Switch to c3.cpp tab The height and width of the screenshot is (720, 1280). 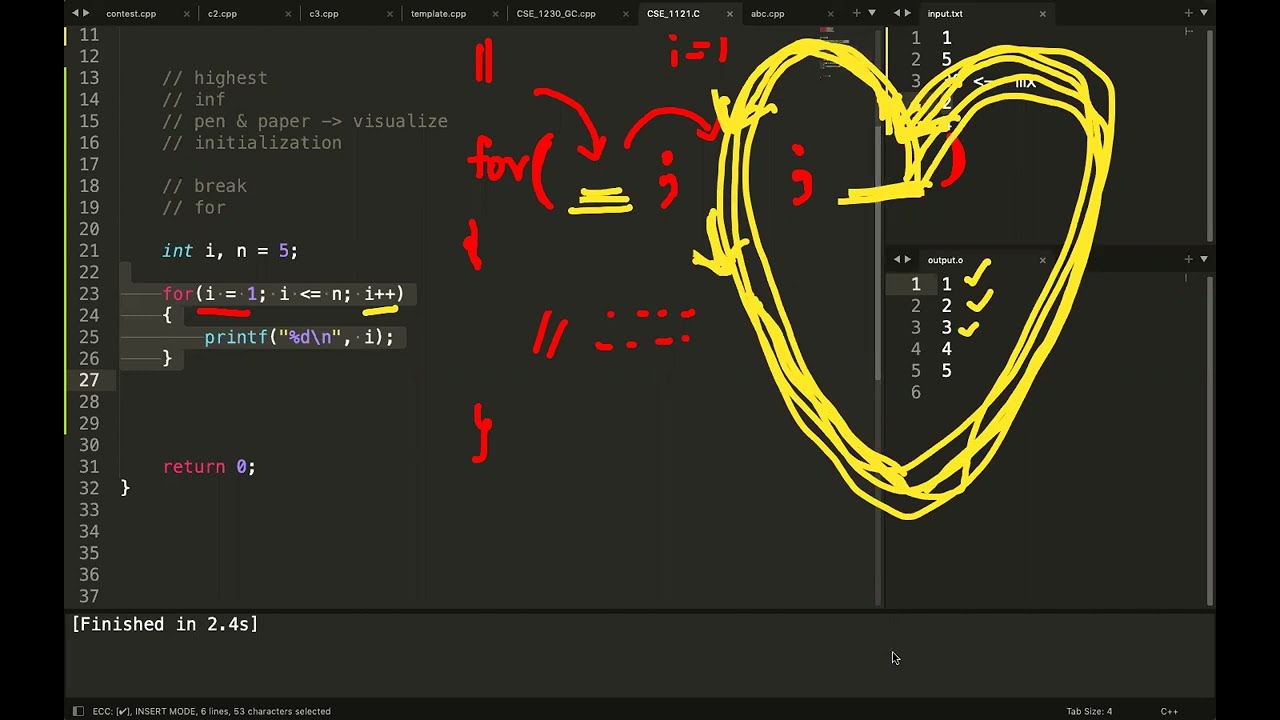[x=324, y=14]
